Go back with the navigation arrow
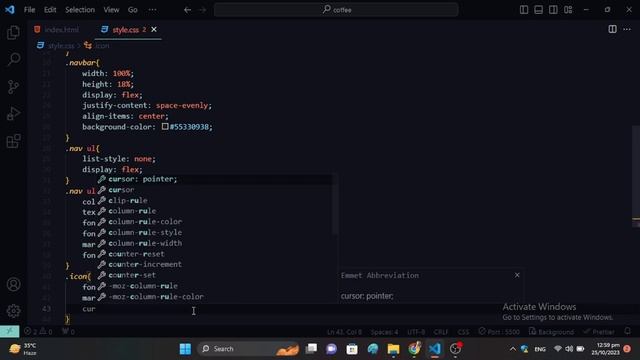 click(187, 10)
